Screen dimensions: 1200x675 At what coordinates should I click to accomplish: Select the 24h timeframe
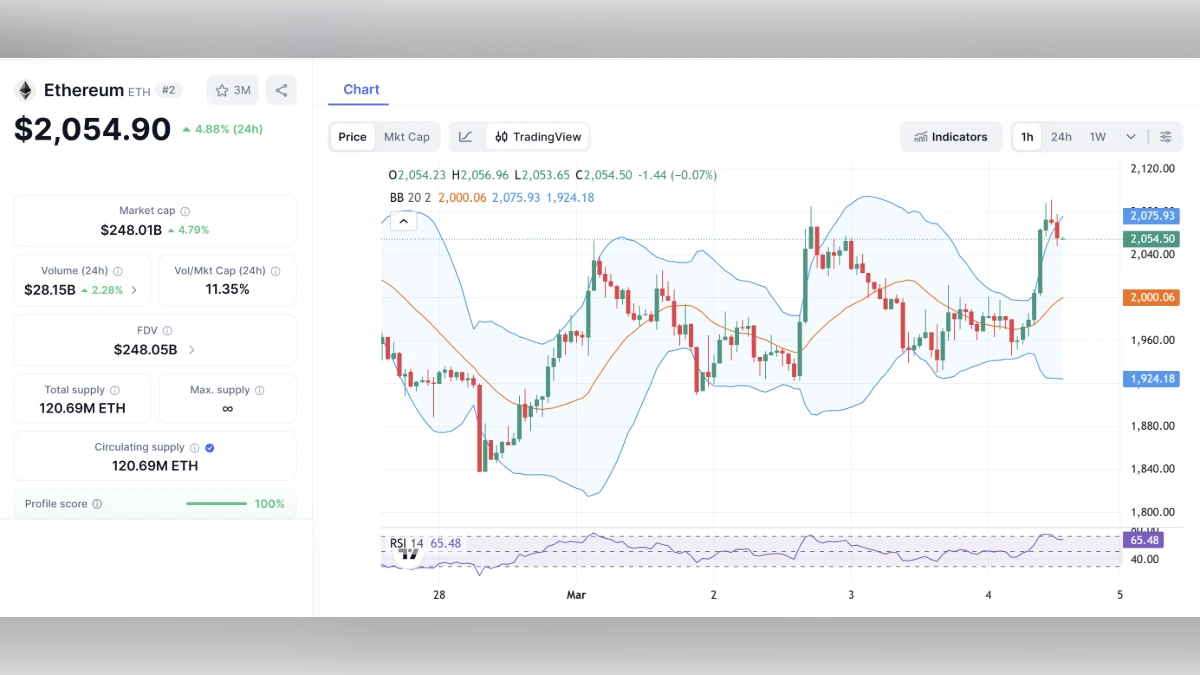[1061, 136]
